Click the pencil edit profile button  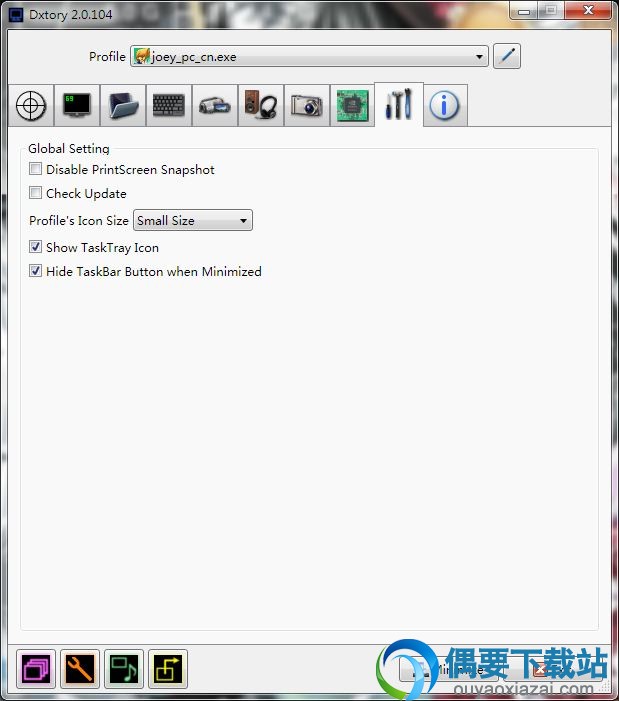click(x=507, y=56)
